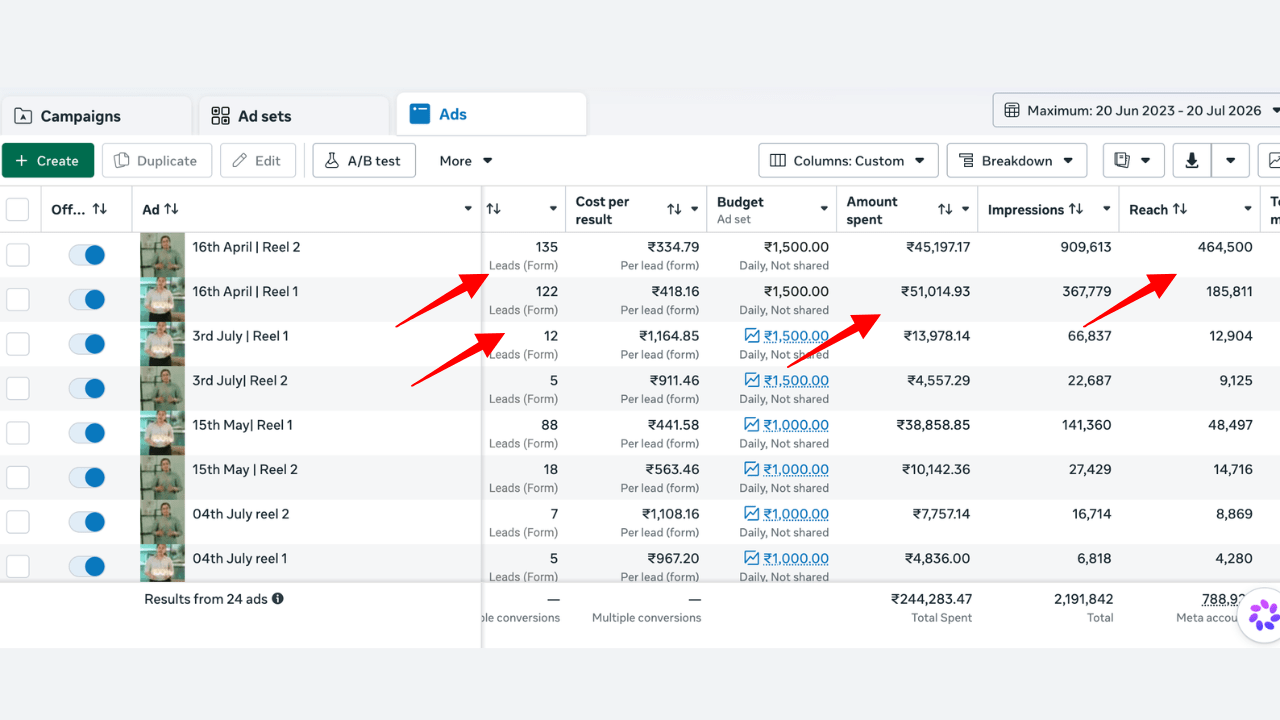Expand the export options arrow
Image resolution: width=1280 pixels, height=720 pixels.
[1231, 160]
